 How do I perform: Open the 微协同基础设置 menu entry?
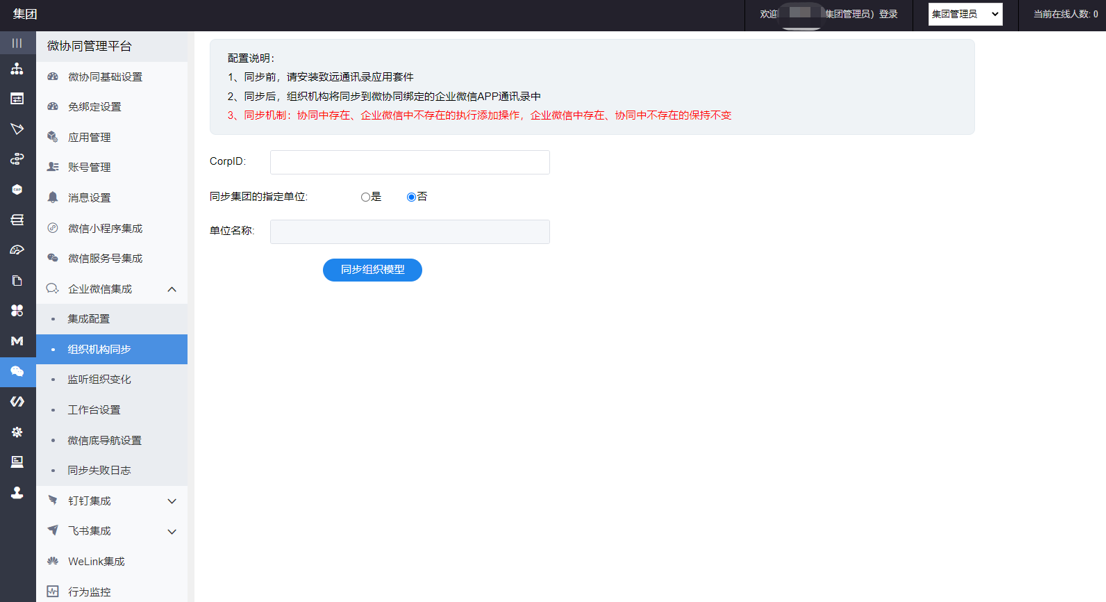105,77
